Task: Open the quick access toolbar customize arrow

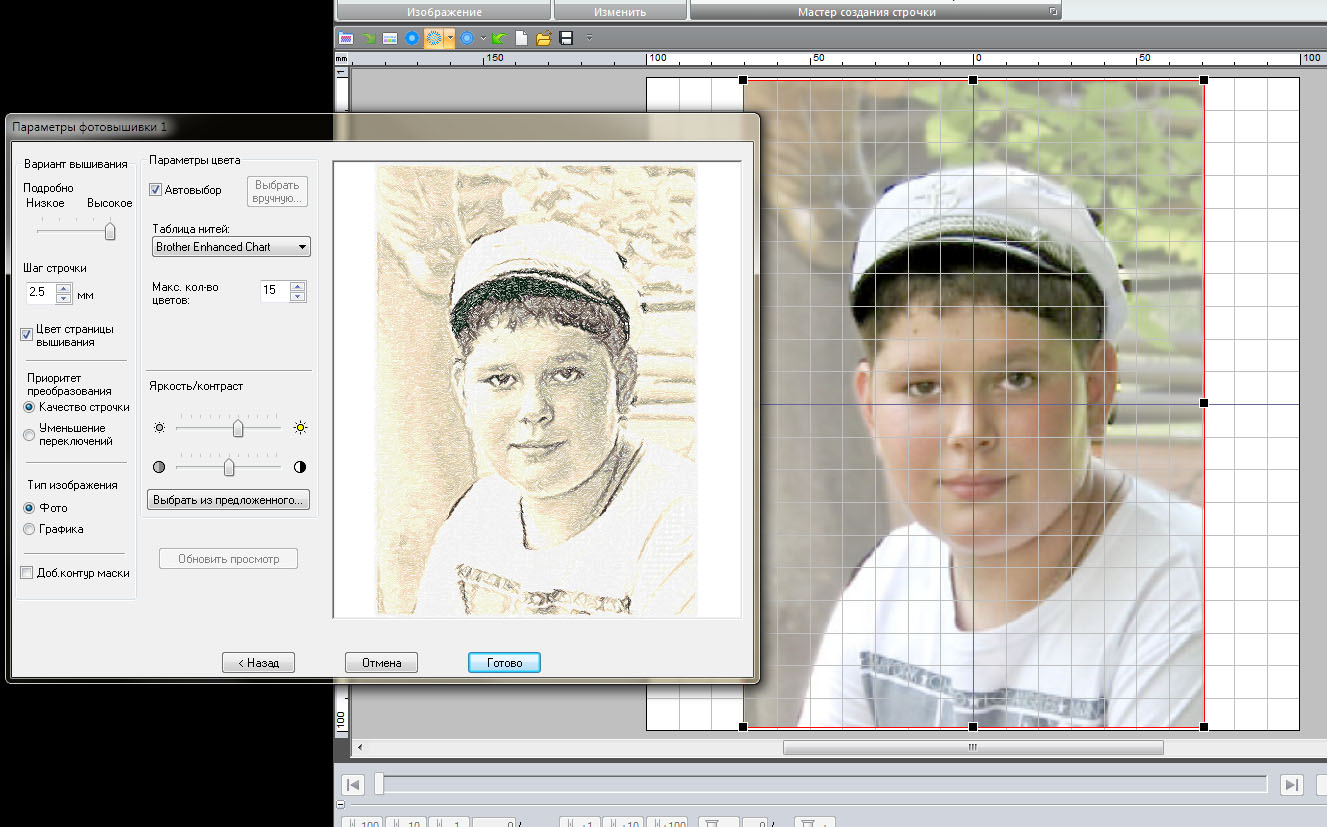Action: [x=589, y=38]
